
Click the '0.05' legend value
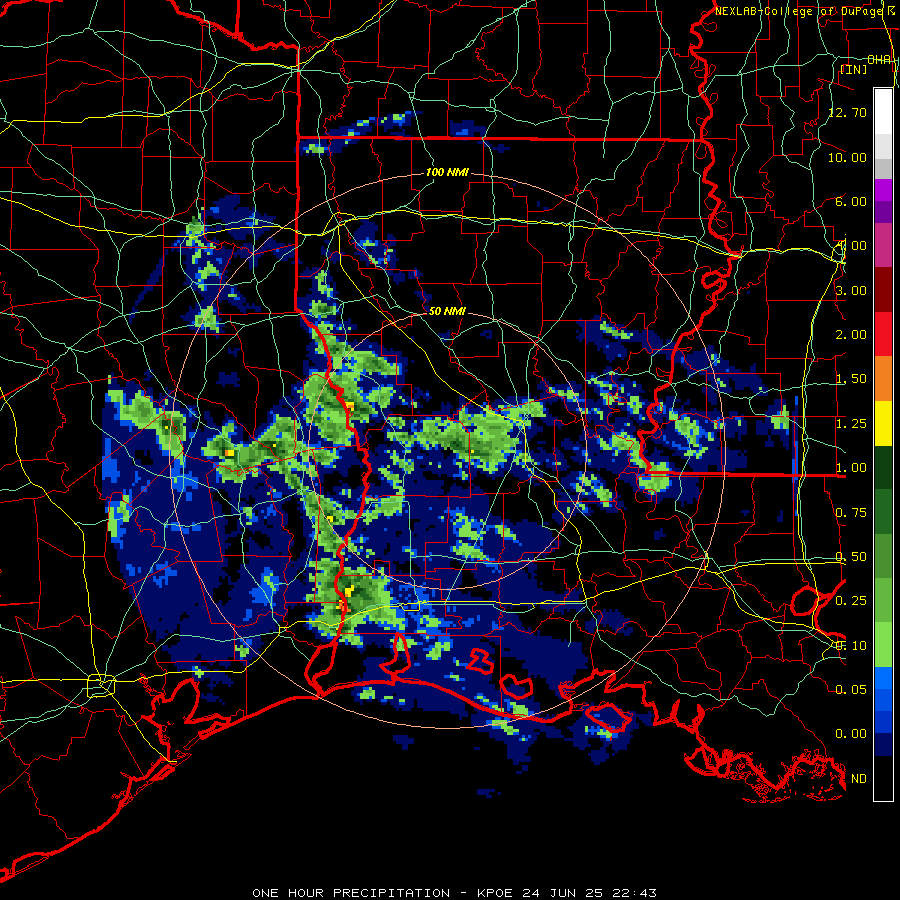pos(851,689)
